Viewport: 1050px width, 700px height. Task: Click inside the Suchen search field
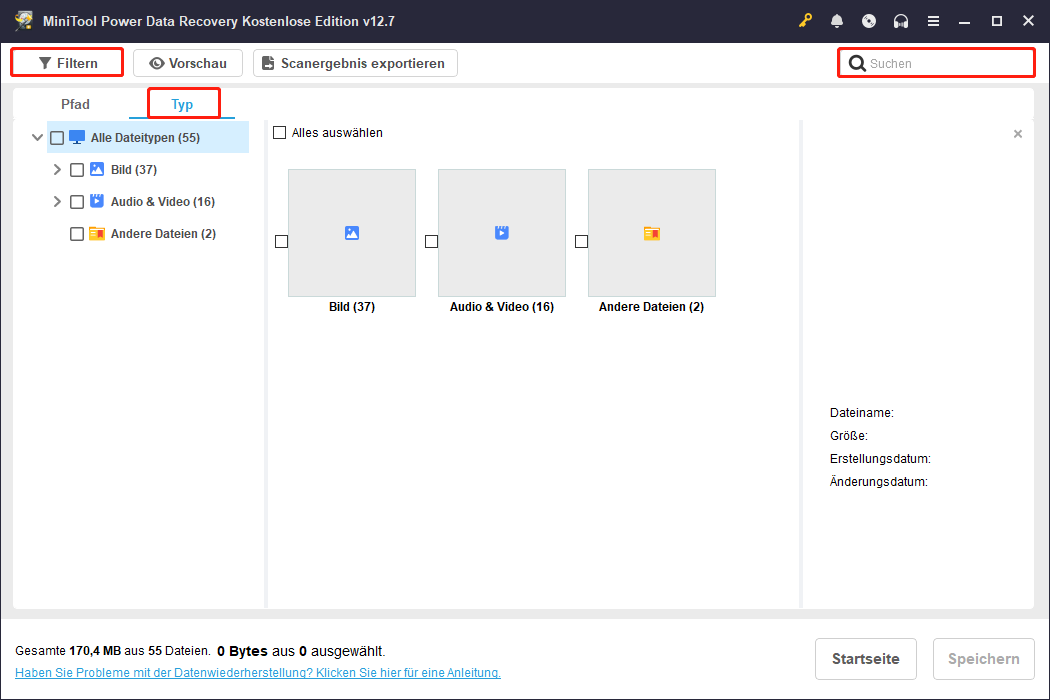click(935, 62)
